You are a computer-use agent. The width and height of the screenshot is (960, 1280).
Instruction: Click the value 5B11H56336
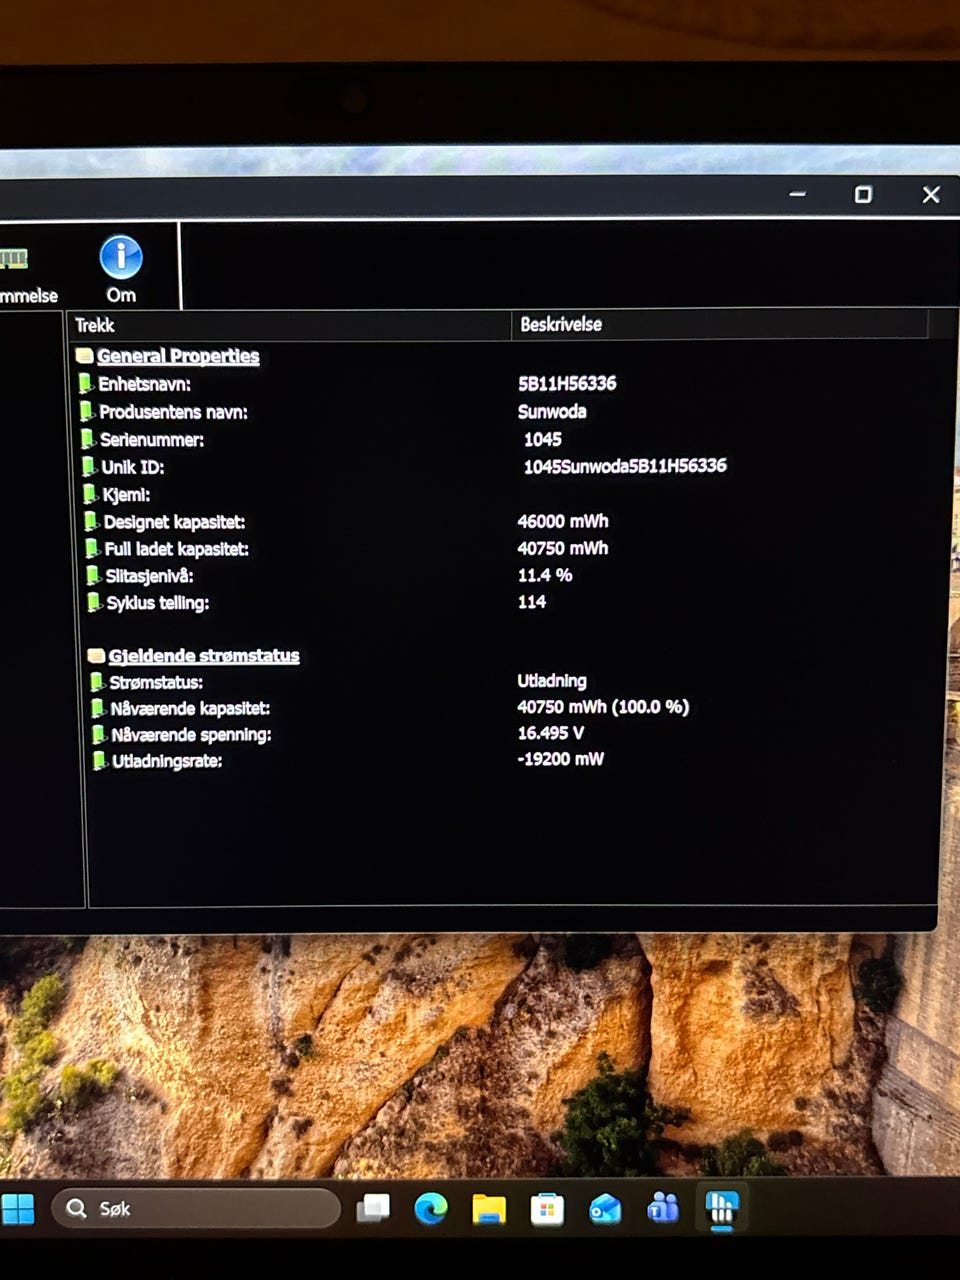pos(567,383)
